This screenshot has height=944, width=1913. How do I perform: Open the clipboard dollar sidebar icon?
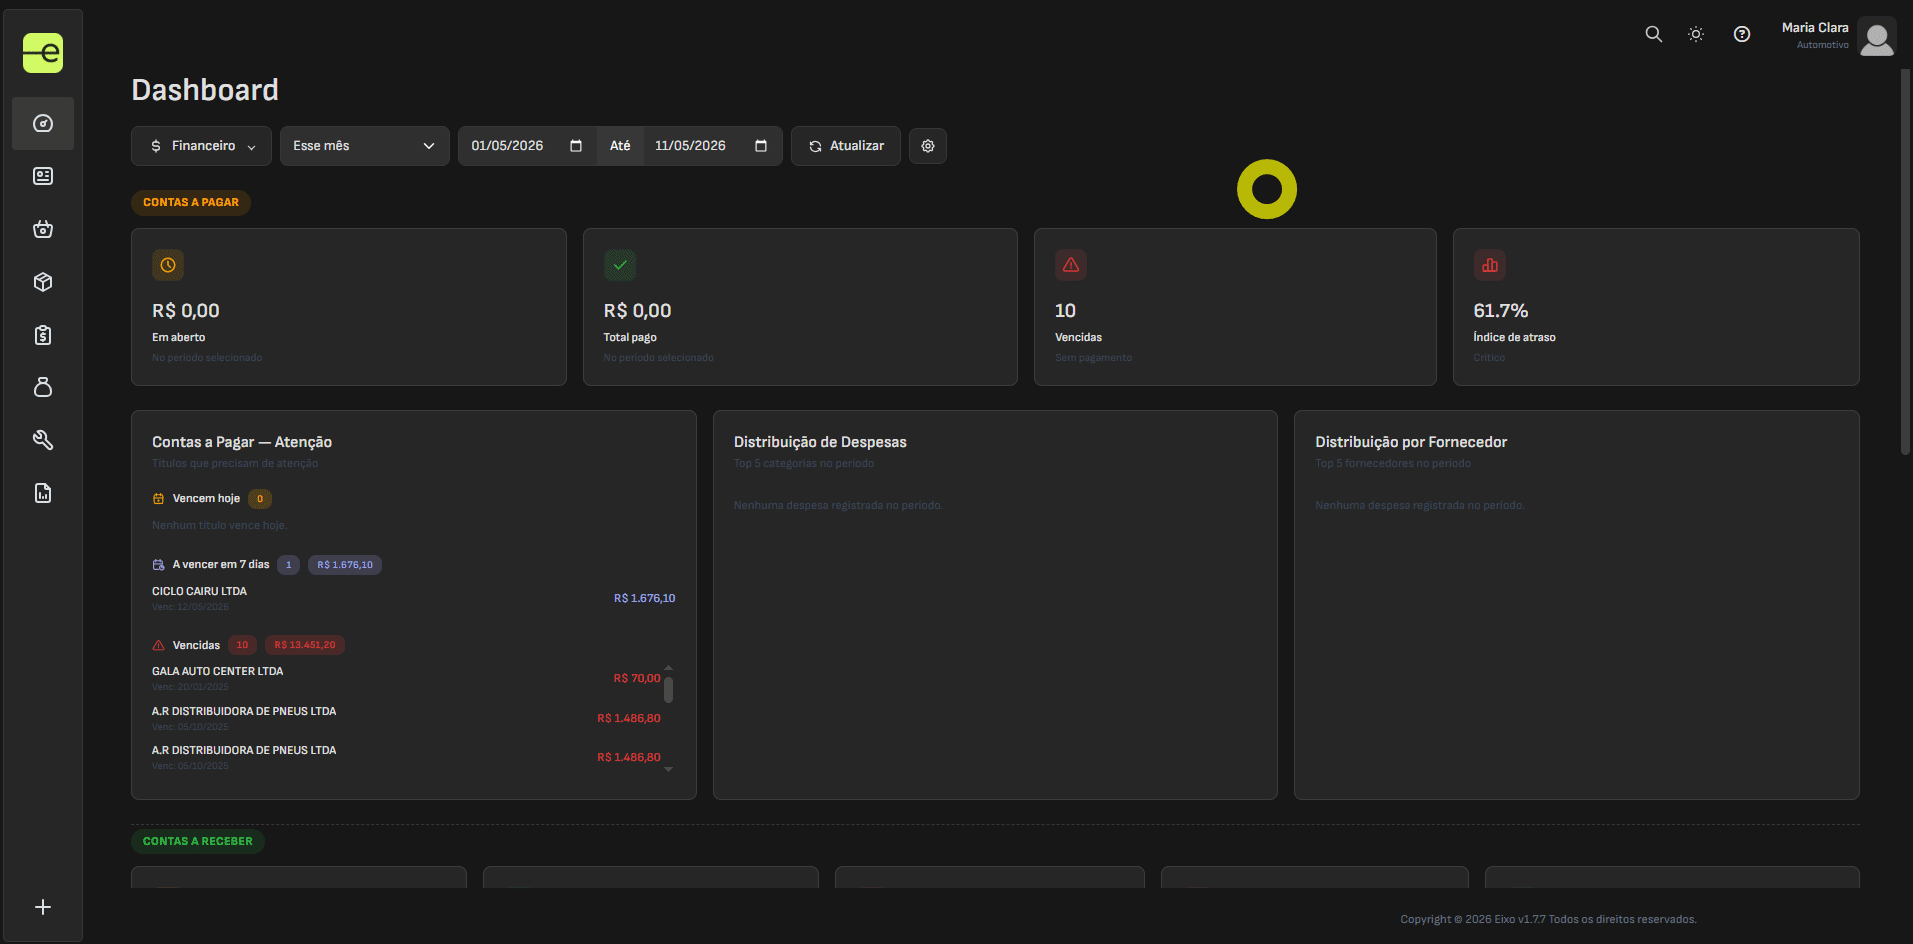[x=43, y=335]
